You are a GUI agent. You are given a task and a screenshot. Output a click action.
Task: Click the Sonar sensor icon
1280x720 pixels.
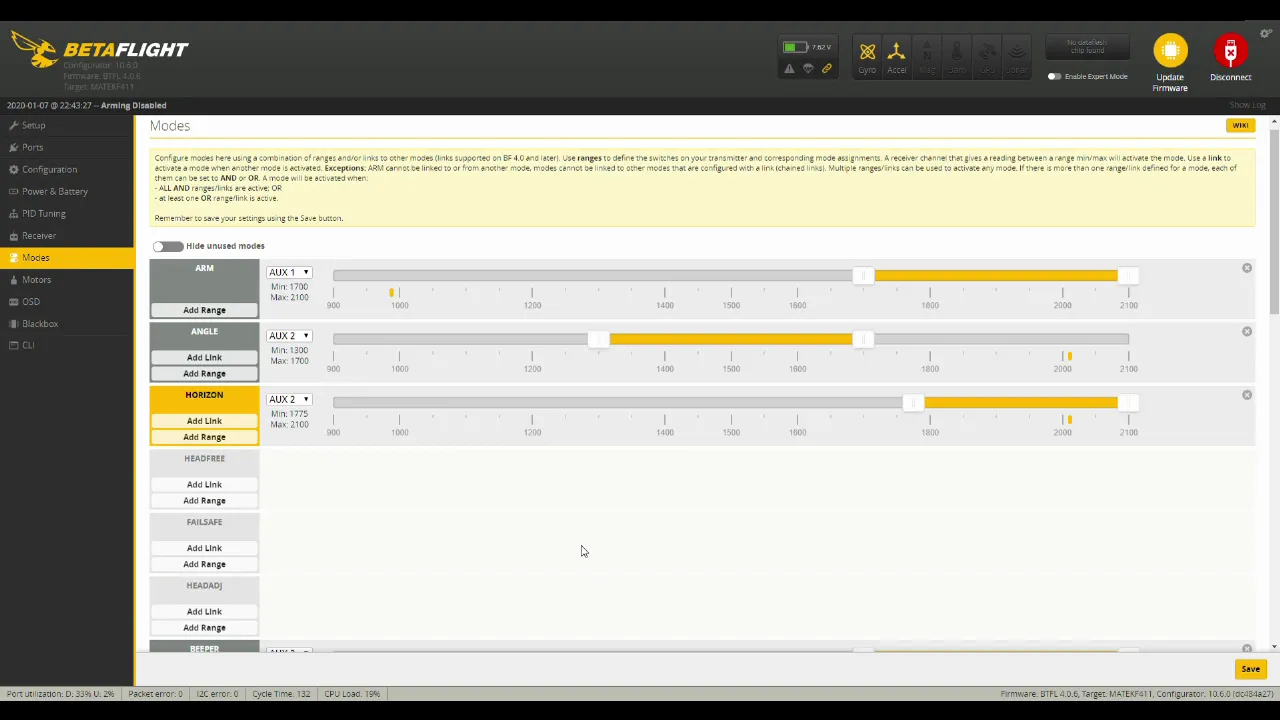[1017, 56]
